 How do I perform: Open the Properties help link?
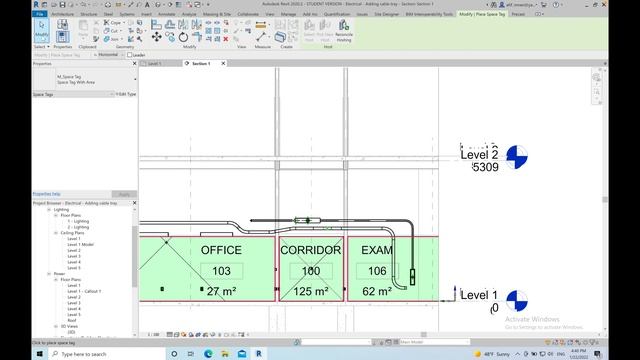pyautogui.click(x=47, y=194)
